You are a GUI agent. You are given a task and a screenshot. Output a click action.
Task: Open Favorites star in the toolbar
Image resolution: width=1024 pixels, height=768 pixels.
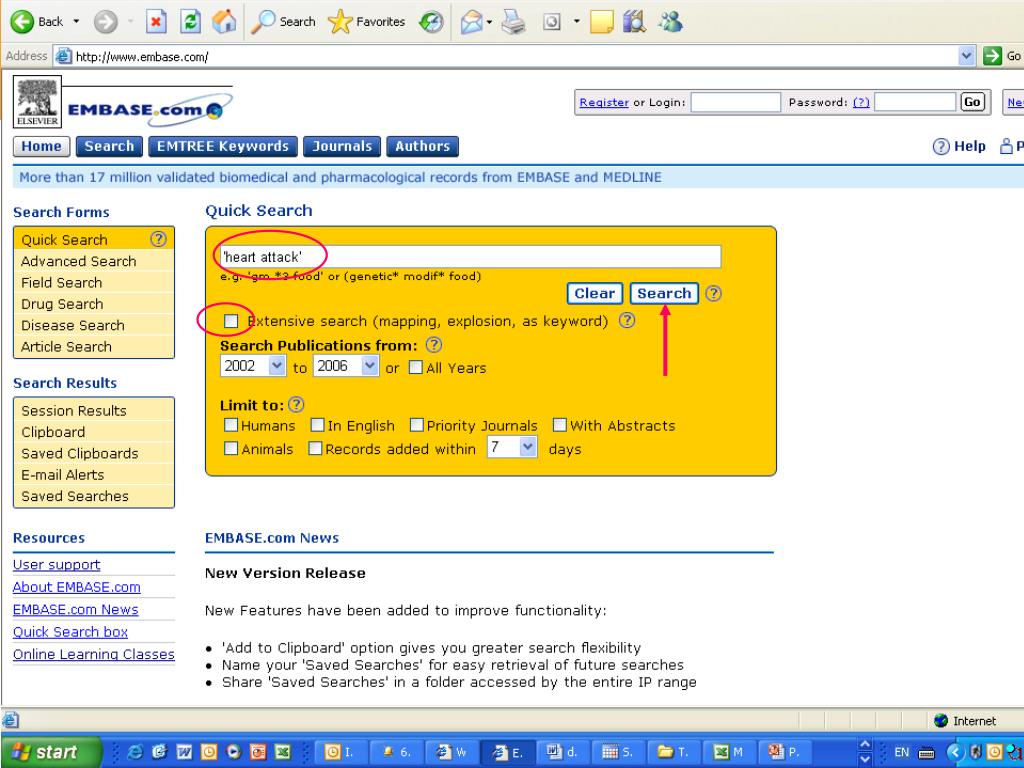tap(366, 22)
